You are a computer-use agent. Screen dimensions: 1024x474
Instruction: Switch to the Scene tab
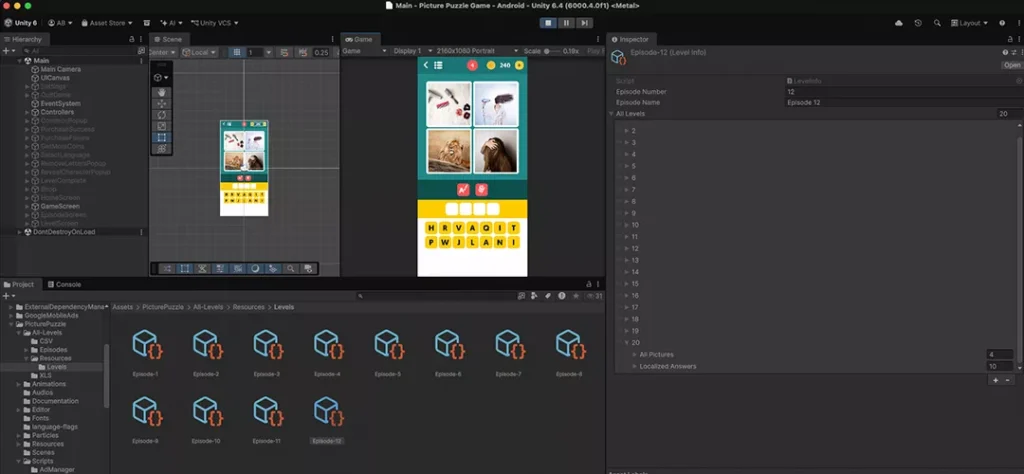click(168, 39)
